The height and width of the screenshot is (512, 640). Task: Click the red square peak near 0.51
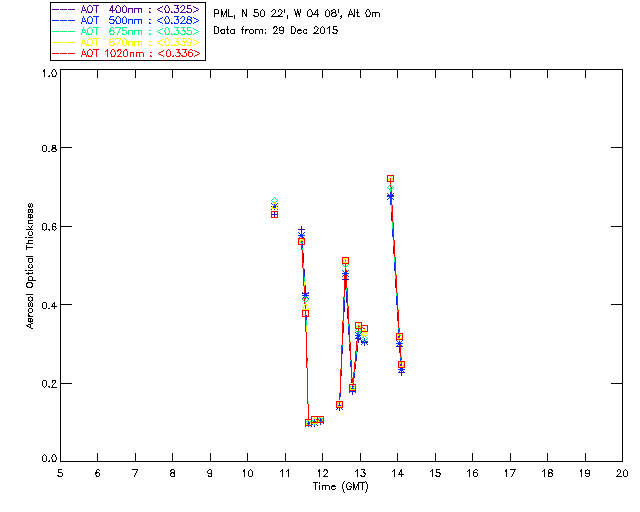click(345, 260)
